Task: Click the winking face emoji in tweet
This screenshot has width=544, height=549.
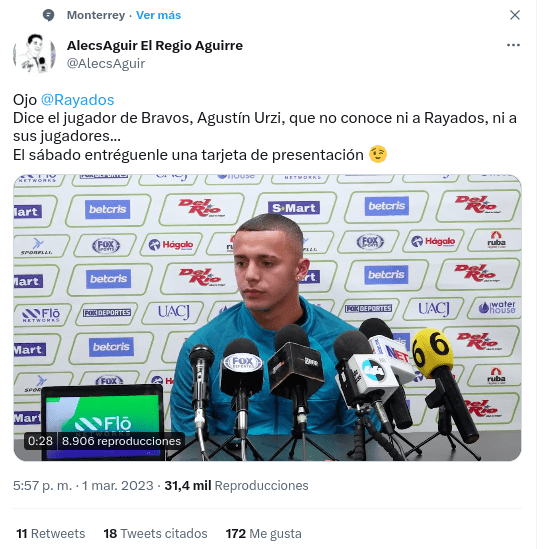Action: pos(378,154)
